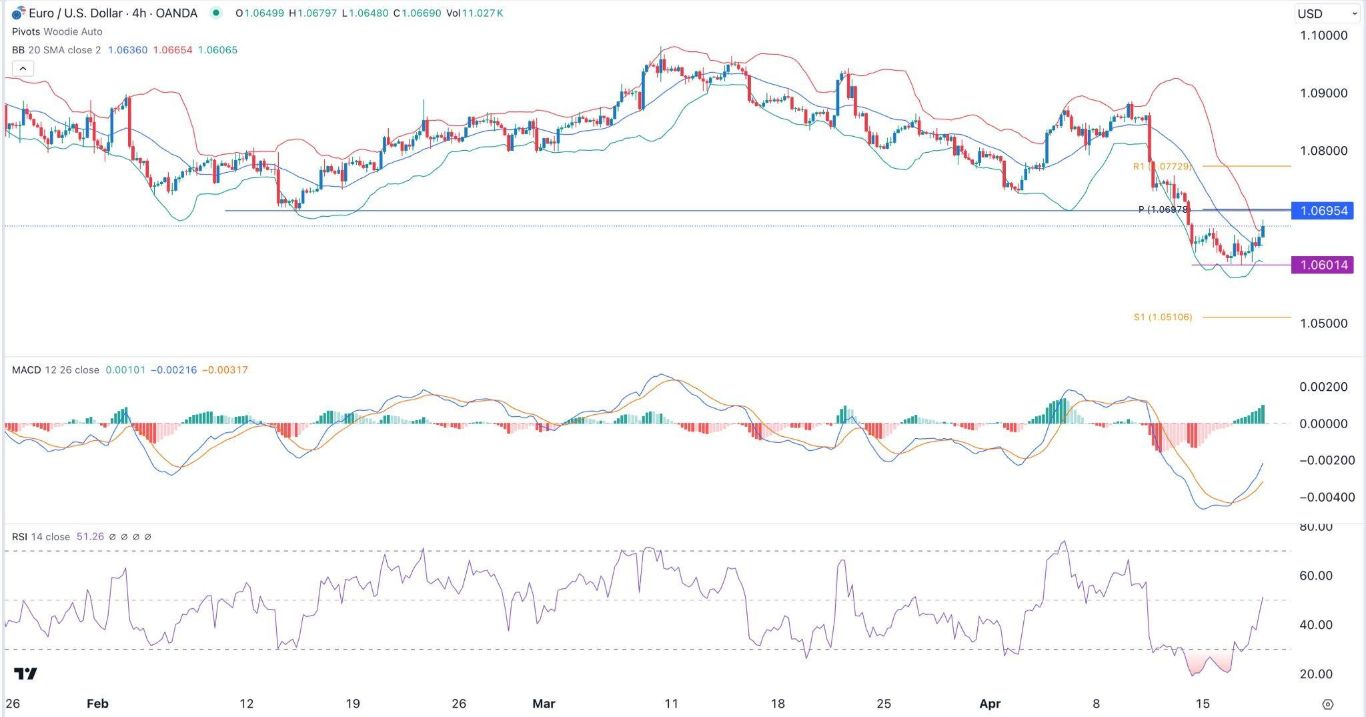Click the Mar label on time axis
This screenshot has width=1366, height=717.
coord(543,703)
